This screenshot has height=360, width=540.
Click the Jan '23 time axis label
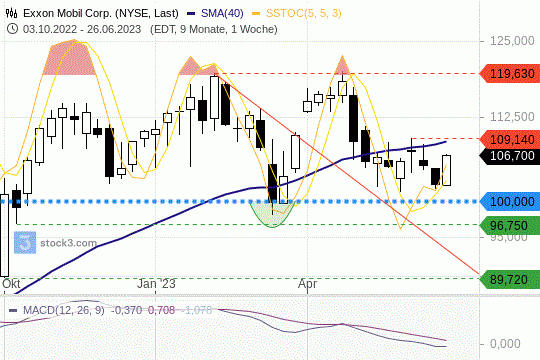tap(156, 284)
